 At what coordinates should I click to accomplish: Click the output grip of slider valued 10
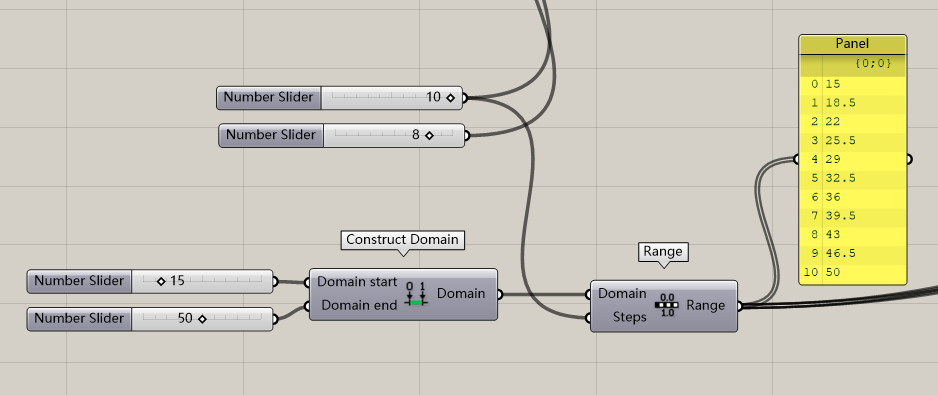point(464,98)
